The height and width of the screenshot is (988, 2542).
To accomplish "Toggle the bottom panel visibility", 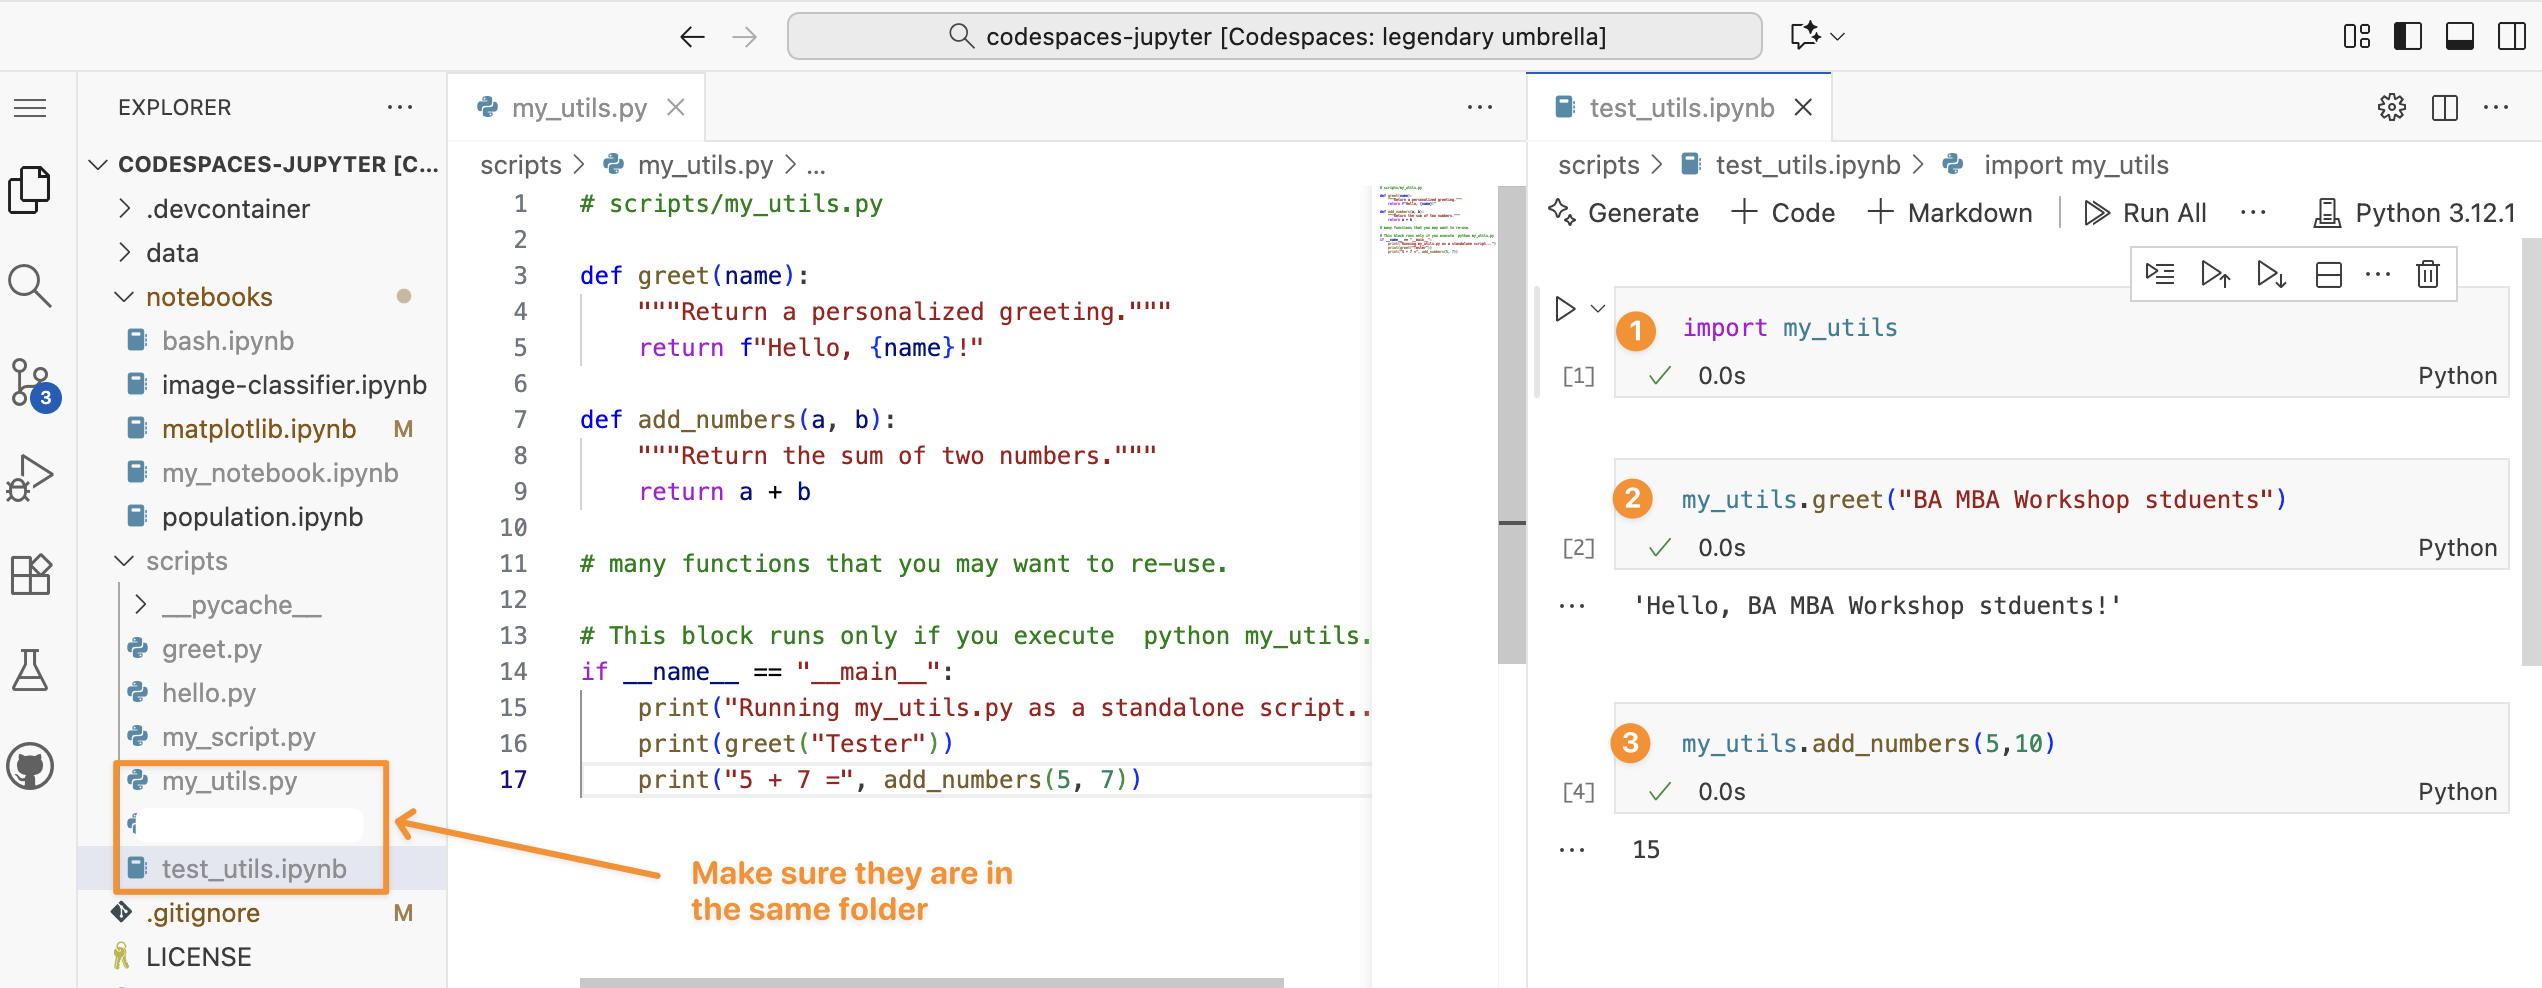I will click(x=2459, y=37).
